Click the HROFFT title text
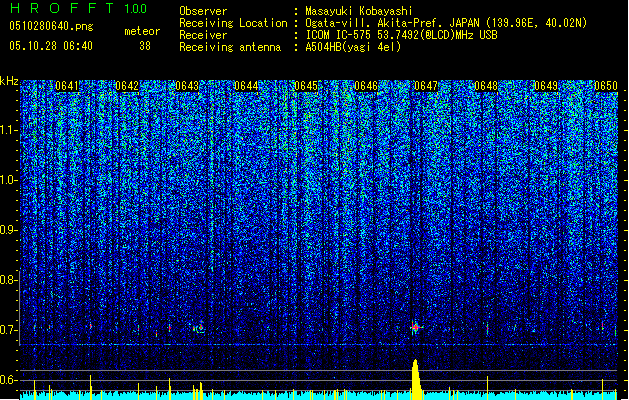 [62, 8]
